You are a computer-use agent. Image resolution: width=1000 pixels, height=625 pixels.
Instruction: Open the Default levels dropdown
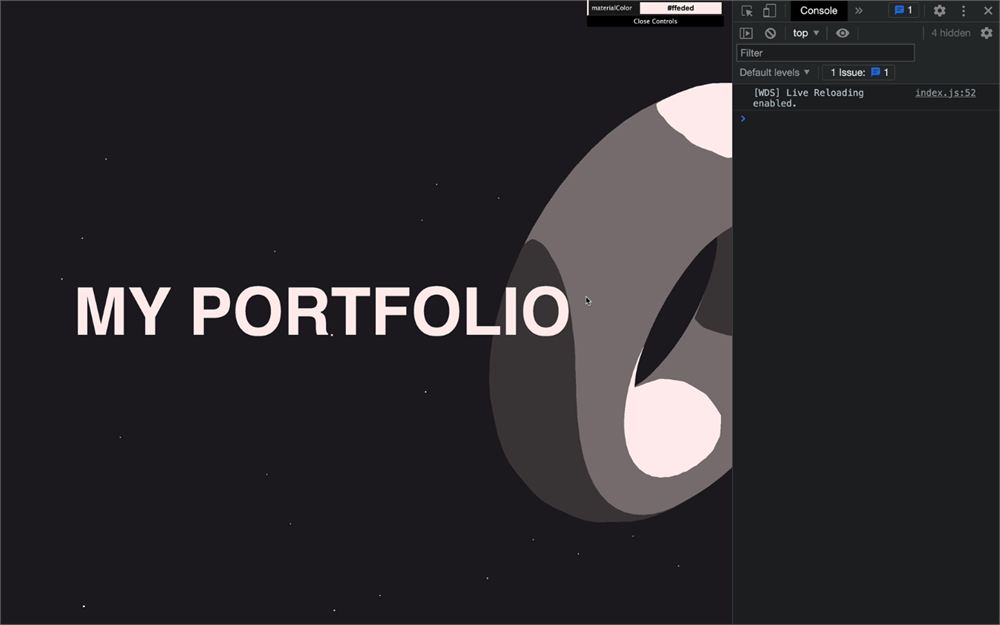(774, 73)
